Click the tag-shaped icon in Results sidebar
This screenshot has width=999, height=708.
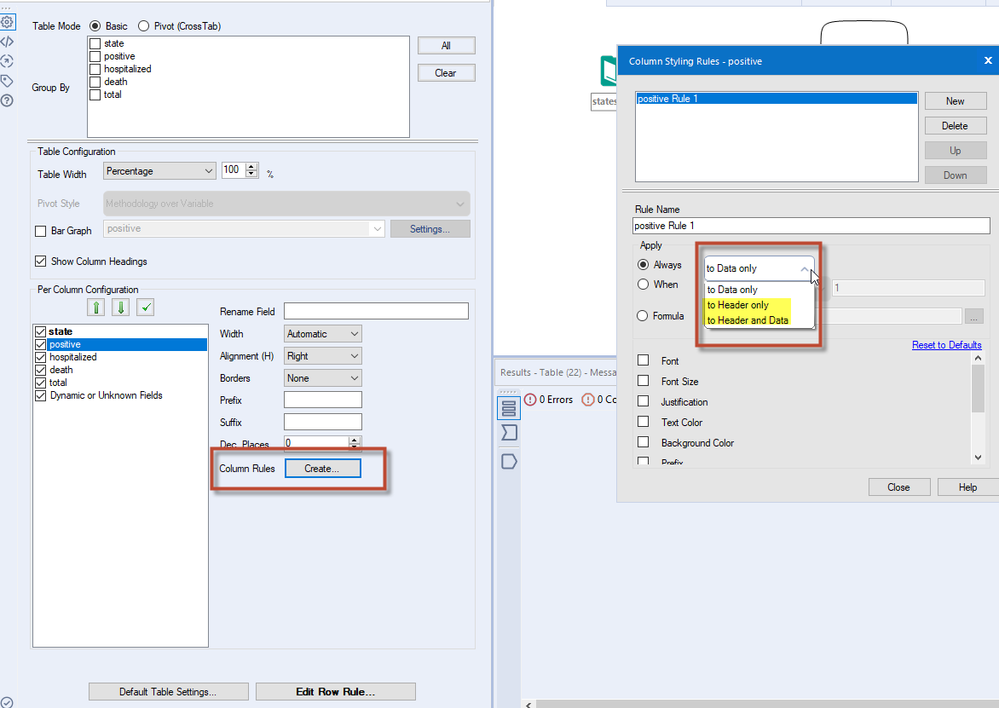click(x=508, y=461)
